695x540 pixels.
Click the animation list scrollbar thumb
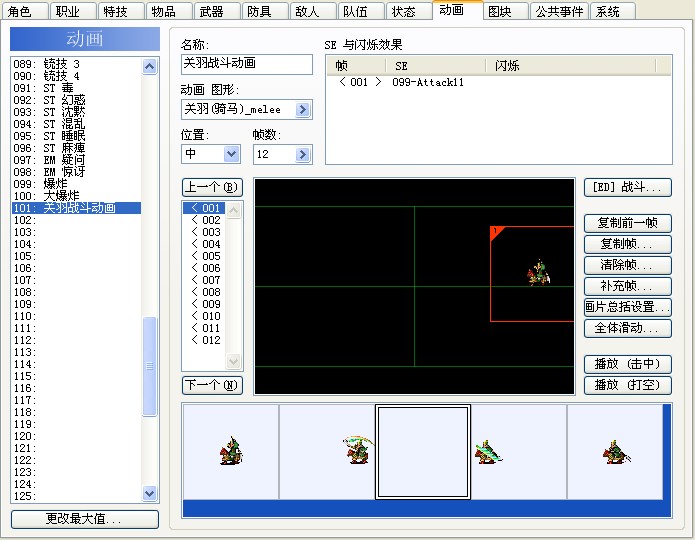tap(150, 366)
